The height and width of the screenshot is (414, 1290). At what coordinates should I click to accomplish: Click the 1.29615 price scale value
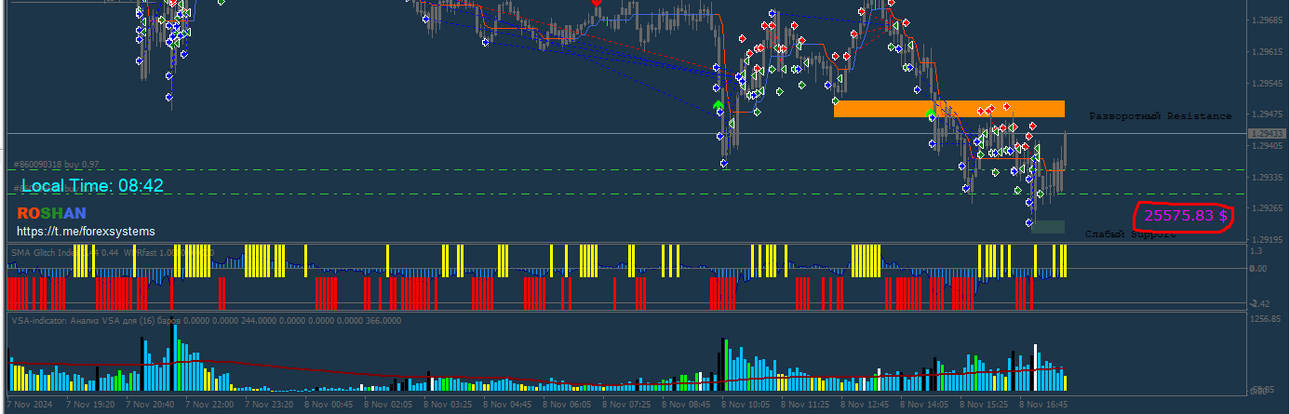click(x=1267, y=52)
